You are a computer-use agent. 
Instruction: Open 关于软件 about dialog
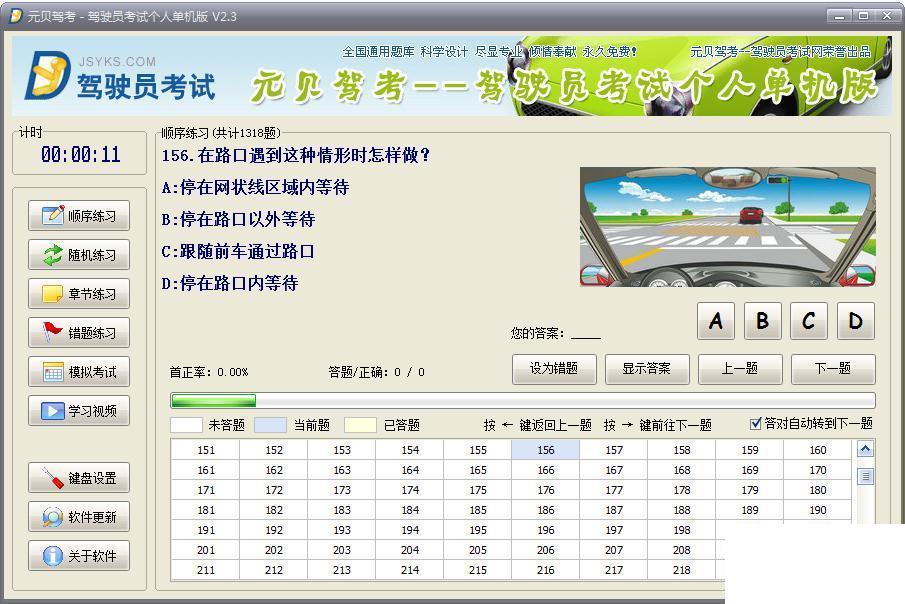pyautogui.click(x=79, y=555)
